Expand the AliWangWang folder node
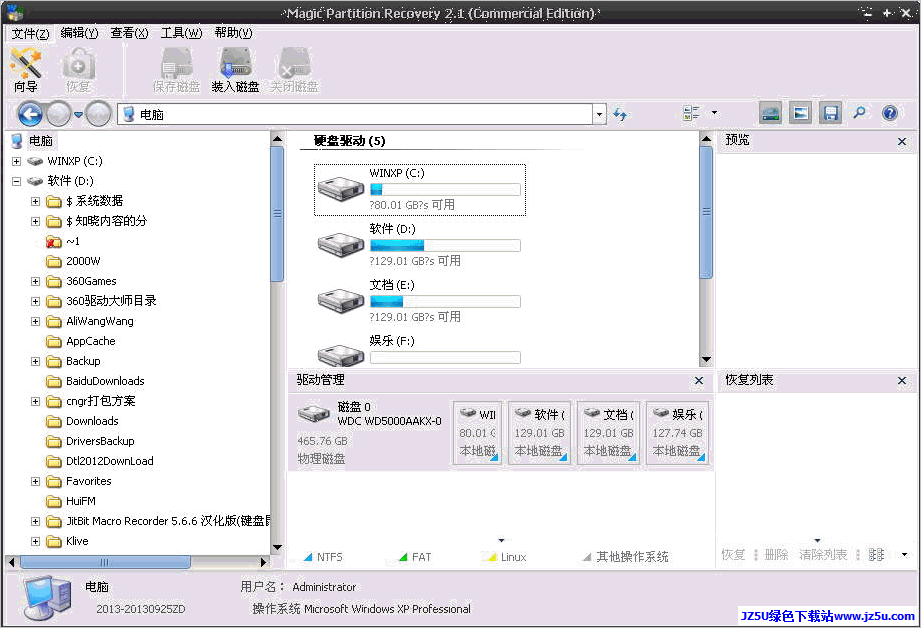This screenshot has height=628, width=921. [x=35, y=321]
